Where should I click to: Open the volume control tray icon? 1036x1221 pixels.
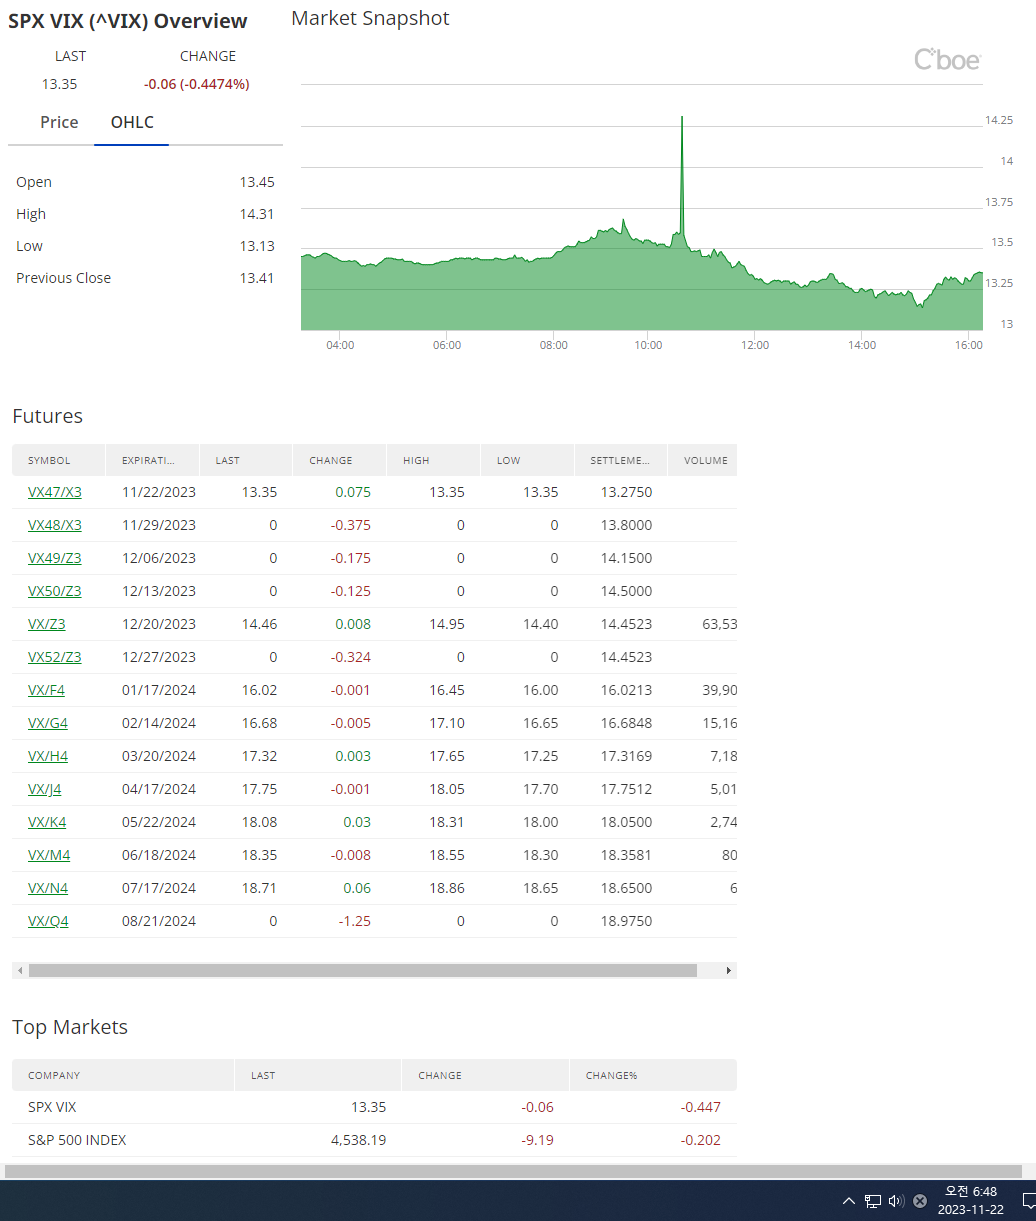point(896,1201)
